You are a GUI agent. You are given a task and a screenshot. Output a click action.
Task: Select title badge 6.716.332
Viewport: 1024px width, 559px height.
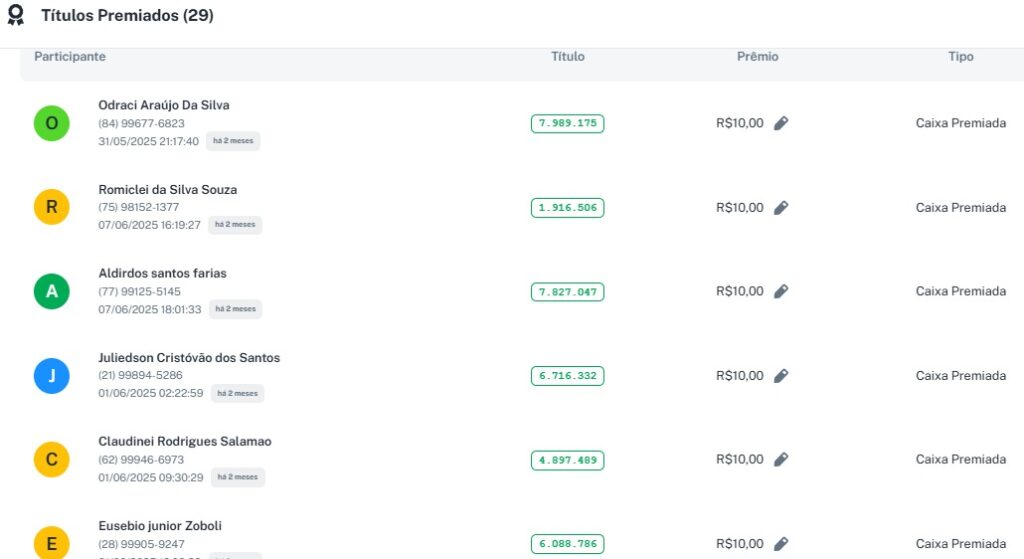point(567,376)
